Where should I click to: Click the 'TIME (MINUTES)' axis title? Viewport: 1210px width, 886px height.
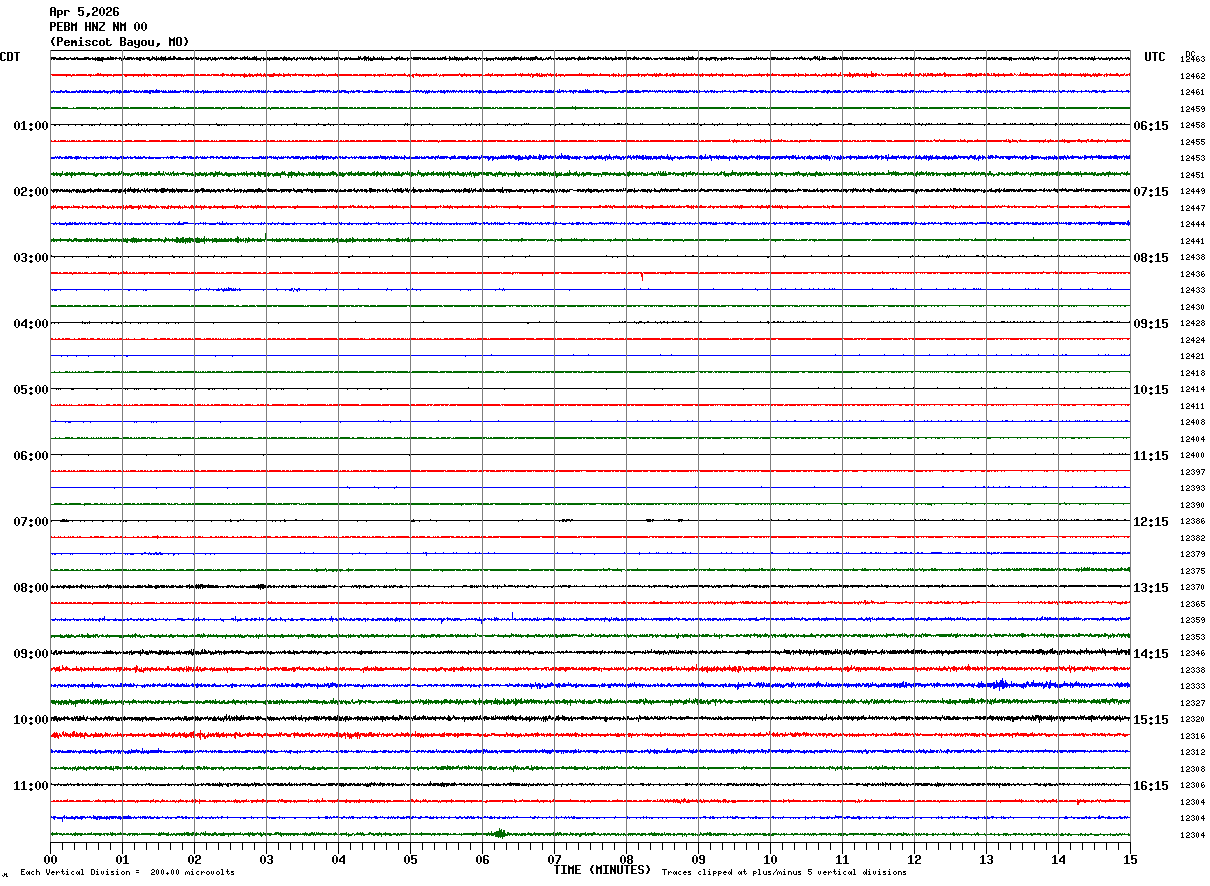[x=602, y=870]
